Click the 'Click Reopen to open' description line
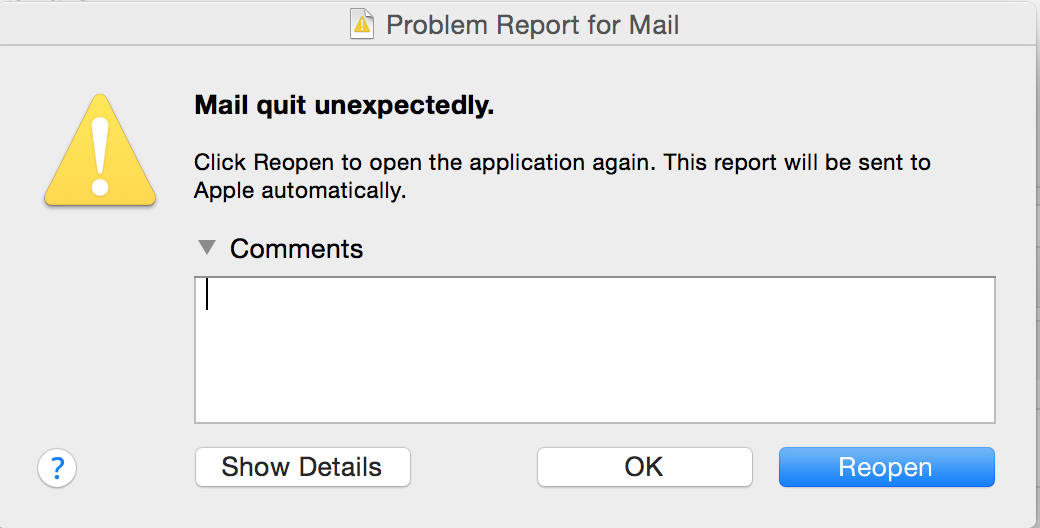Image resolution: width=1040 pixels, height=528 pixels. click(562, 163)
